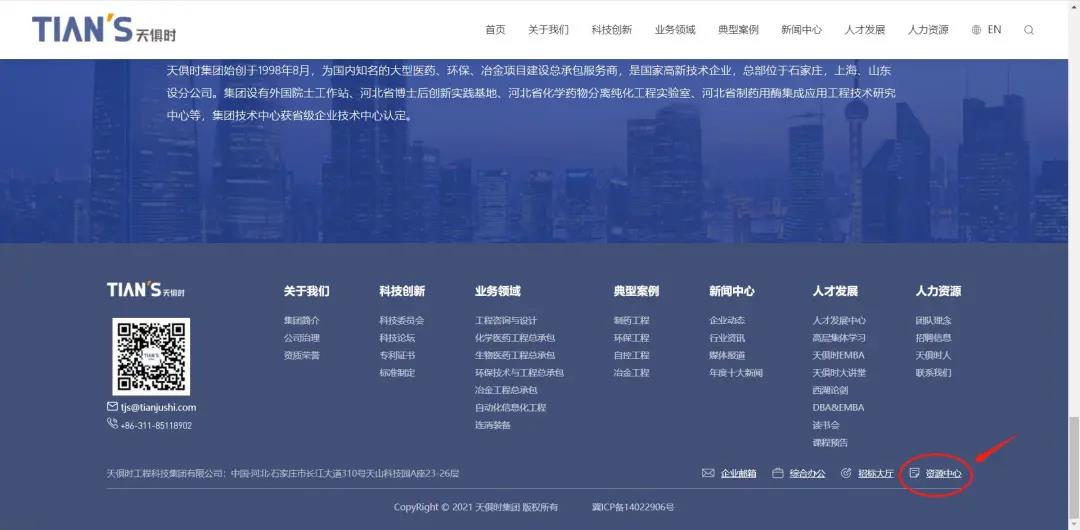Open the 关于我们 menu in top navigation
1080x530 pixels.
pos(548,30)
